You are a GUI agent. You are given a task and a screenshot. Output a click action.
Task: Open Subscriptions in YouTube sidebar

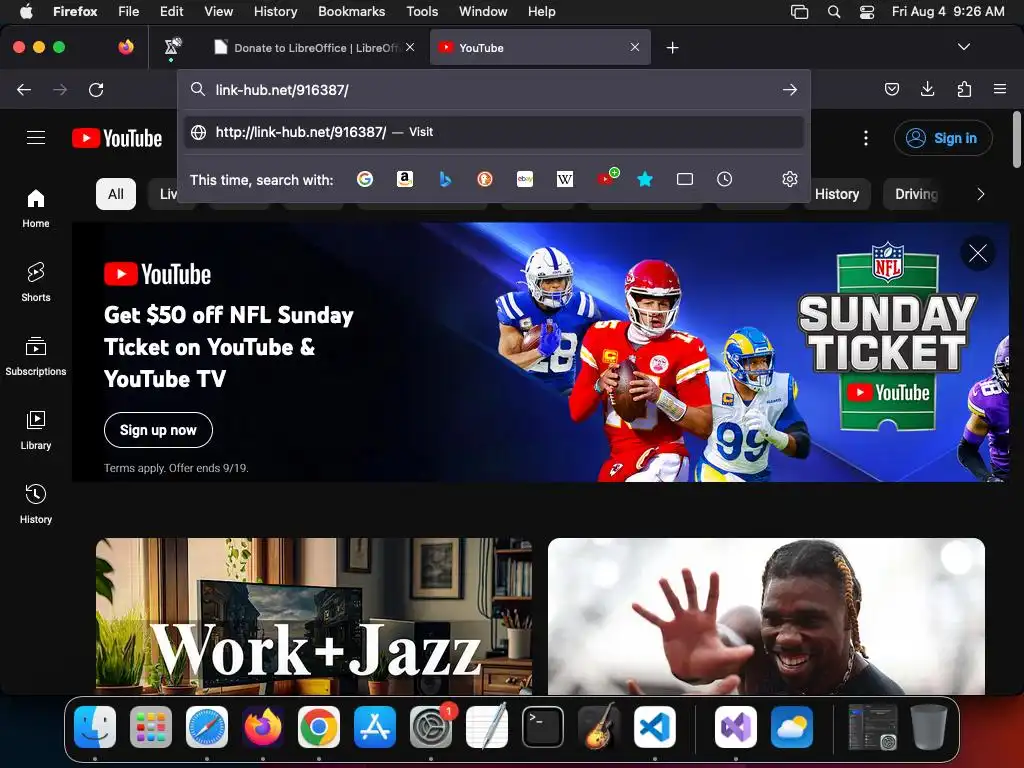click(x=36, y=356)
